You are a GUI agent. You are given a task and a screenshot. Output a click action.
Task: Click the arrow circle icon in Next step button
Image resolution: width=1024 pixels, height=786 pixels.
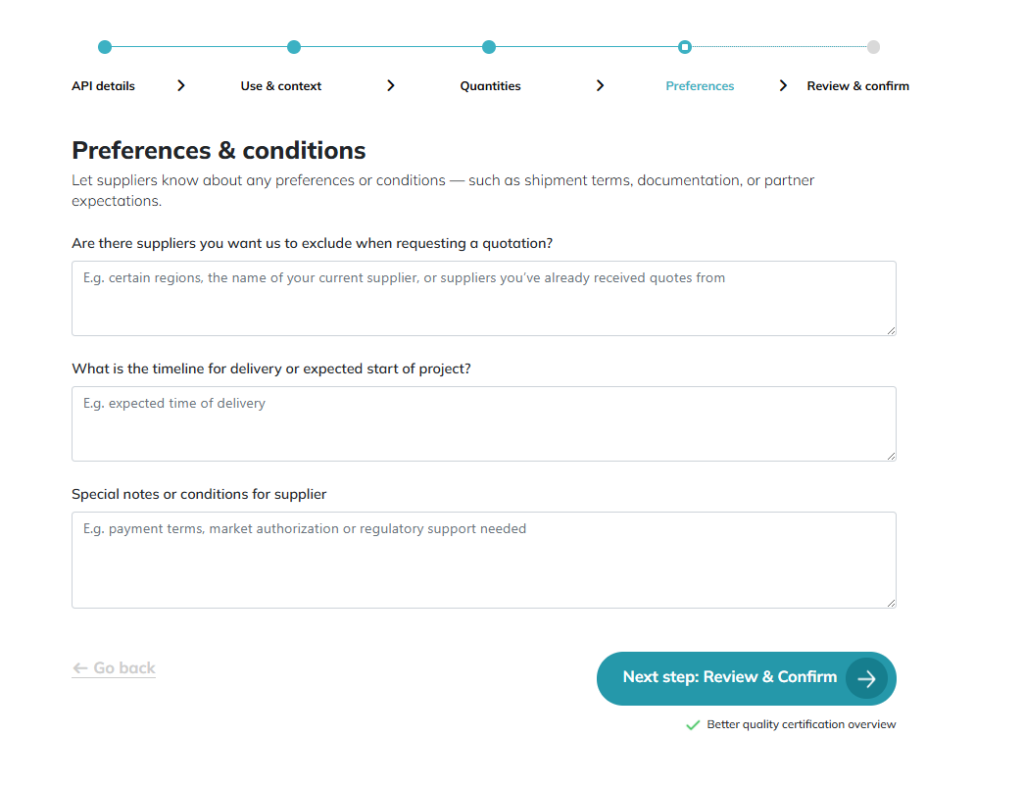[866, 678]
